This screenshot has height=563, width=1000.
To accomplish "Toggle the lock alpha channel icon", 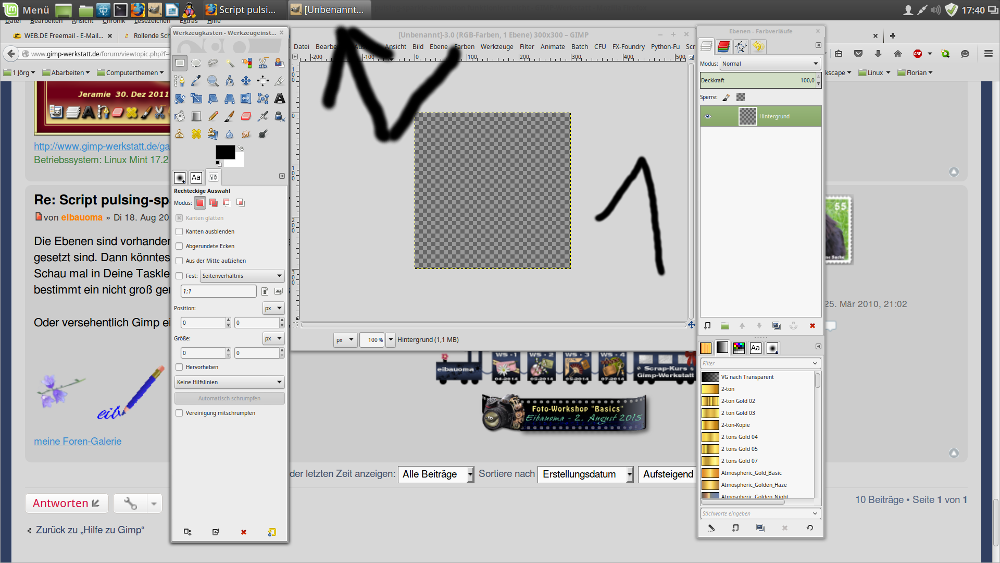I will click(740, 98).
